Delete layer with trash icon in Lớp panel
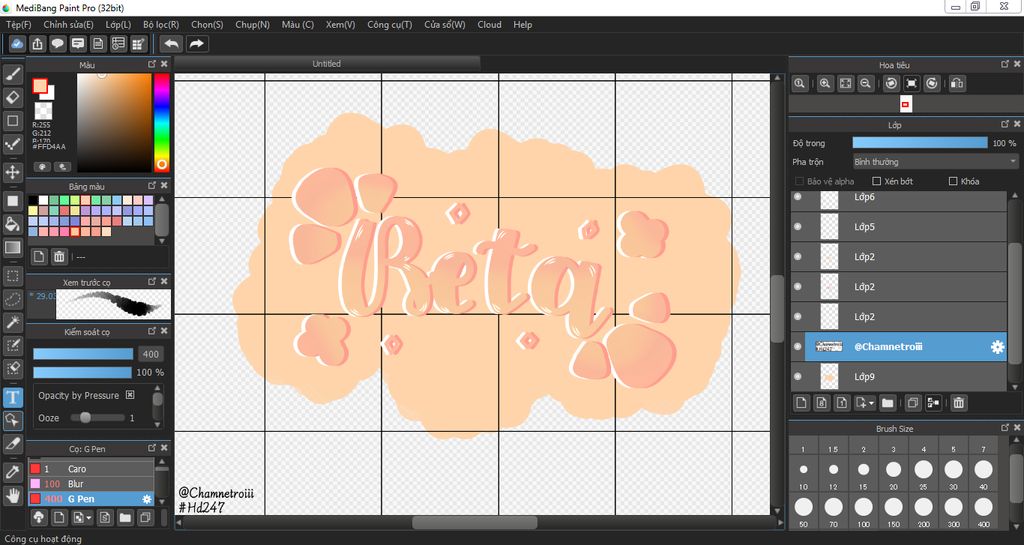The height and width of the screenshot is (545, 1024). [x=958, y=403]
